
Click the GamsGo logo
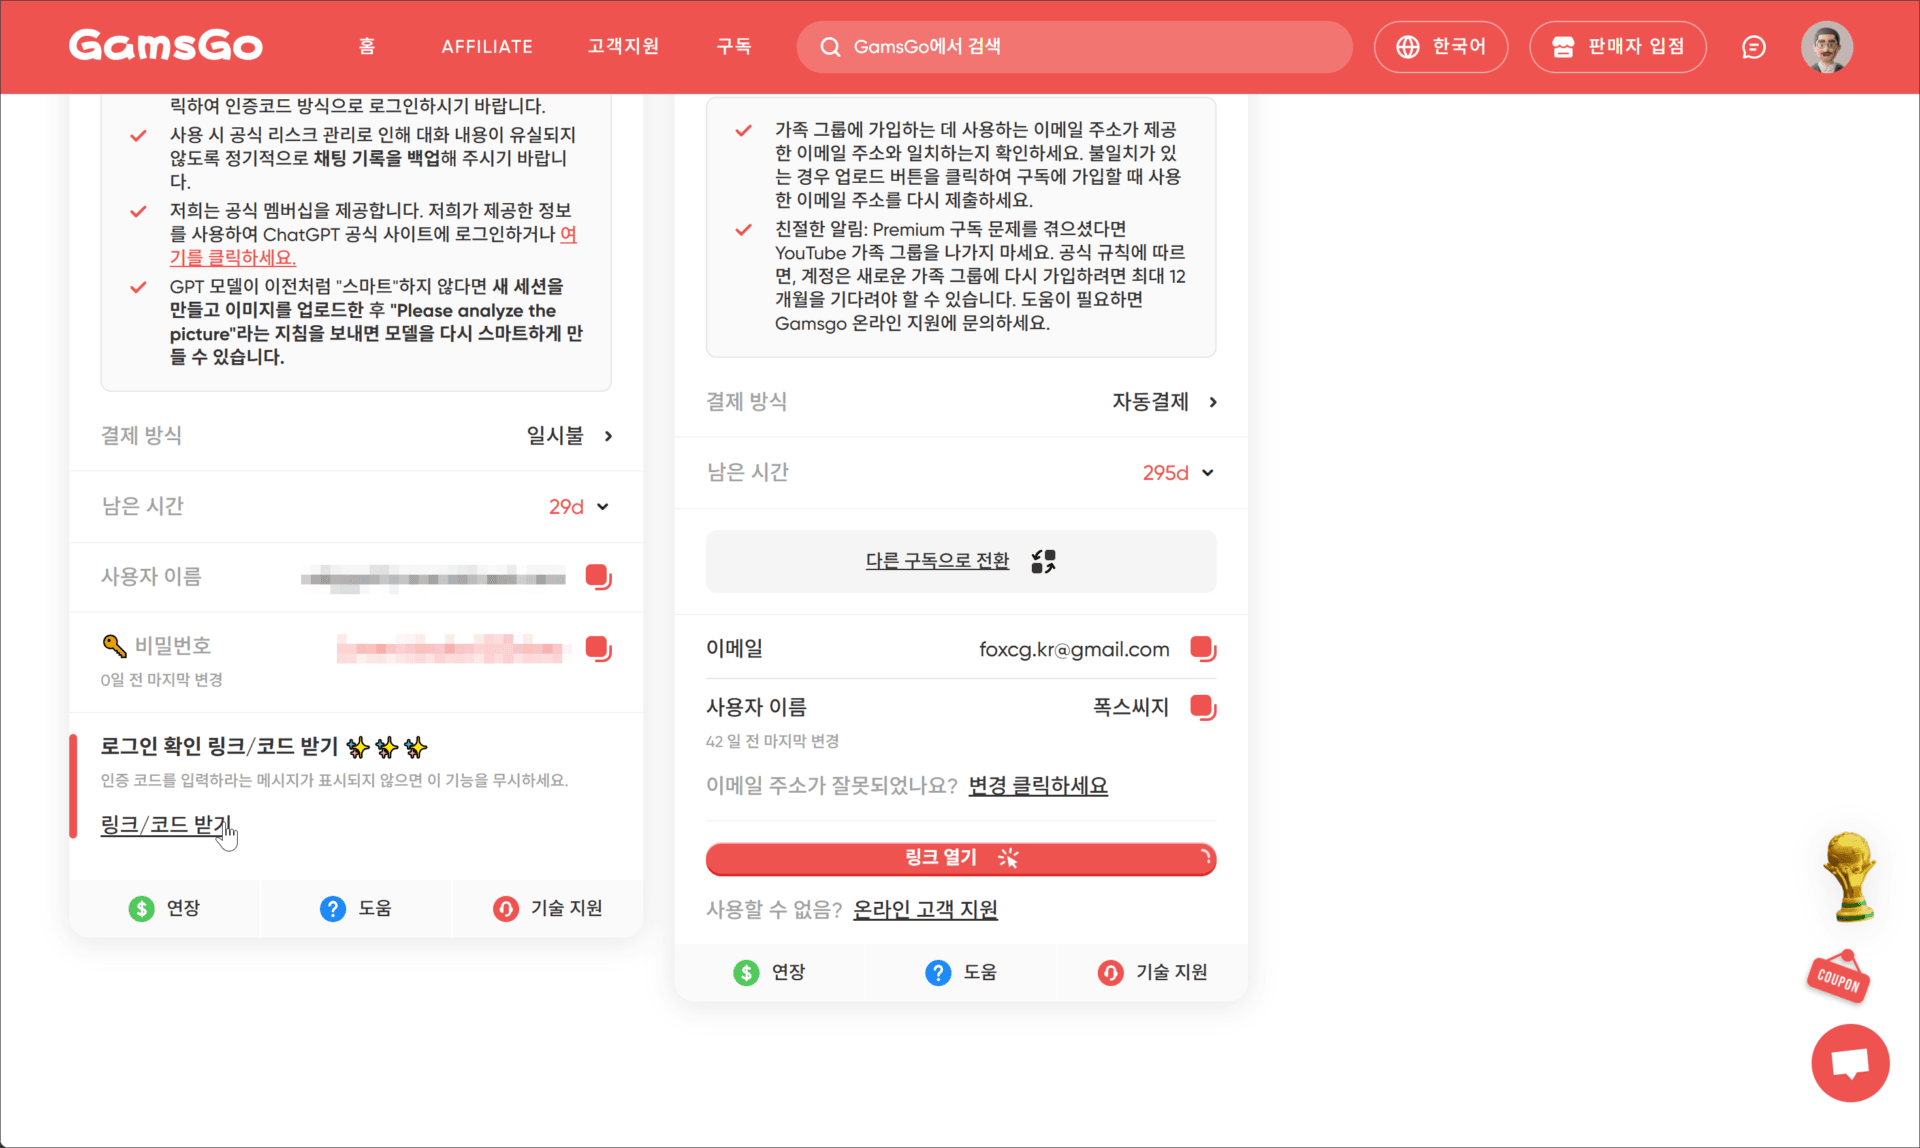[165, 46]
